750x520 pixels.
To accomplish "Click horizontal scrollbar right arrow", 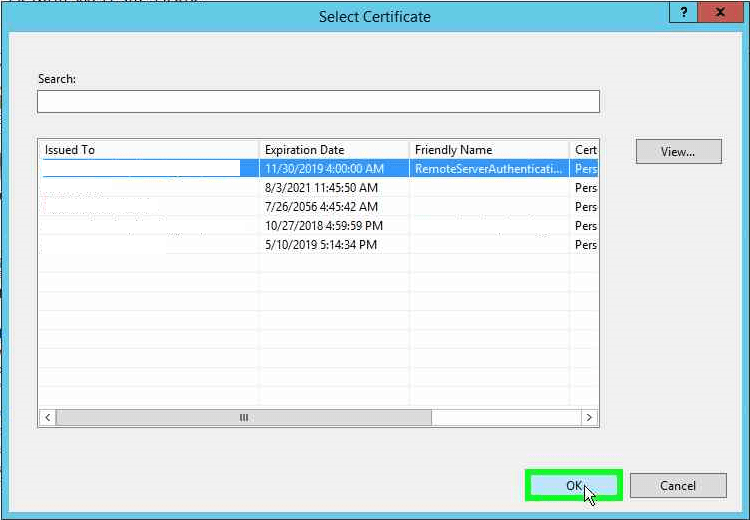I will (589, 417).
